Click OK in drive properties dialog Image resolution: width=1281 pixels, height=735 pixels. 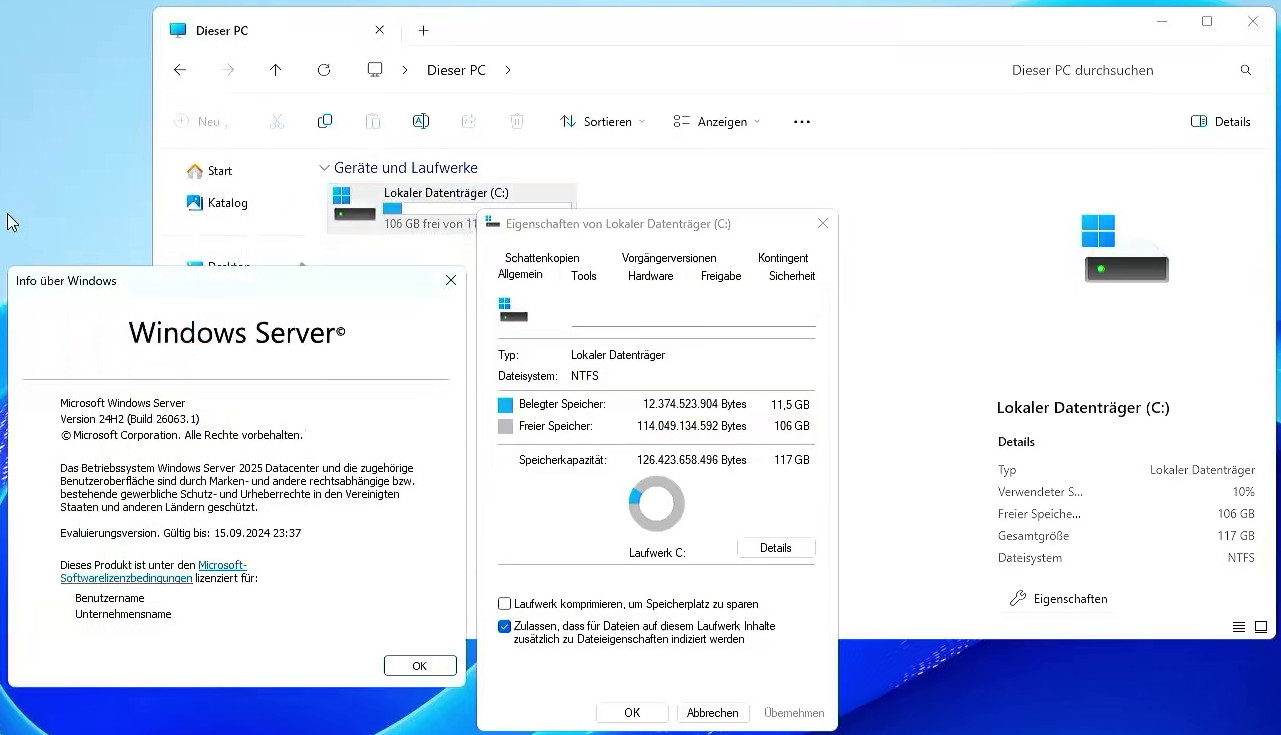pos(632,713)
